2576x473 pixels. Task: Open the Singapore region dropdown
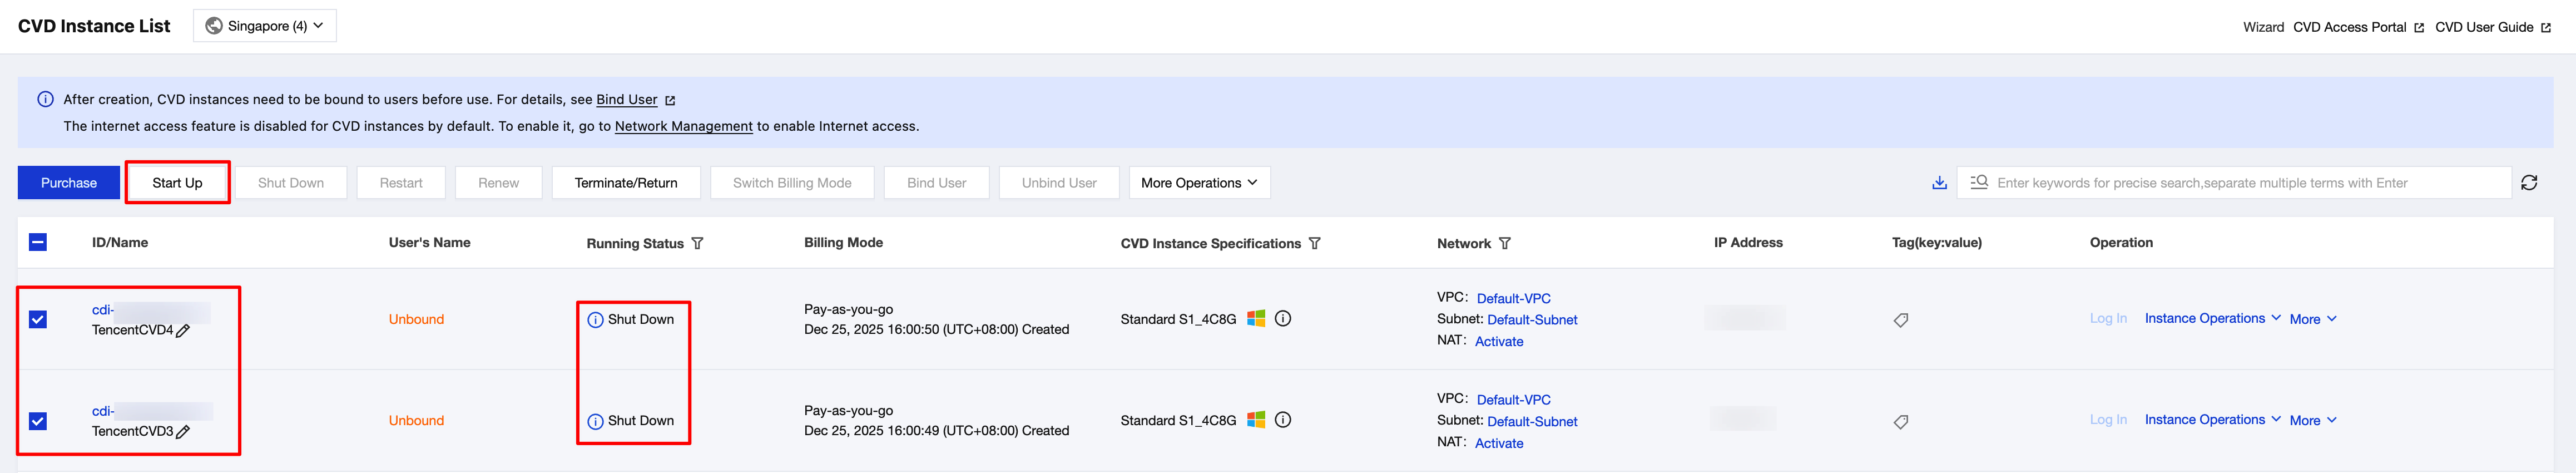pyautogui.click(x=265, y=26)
